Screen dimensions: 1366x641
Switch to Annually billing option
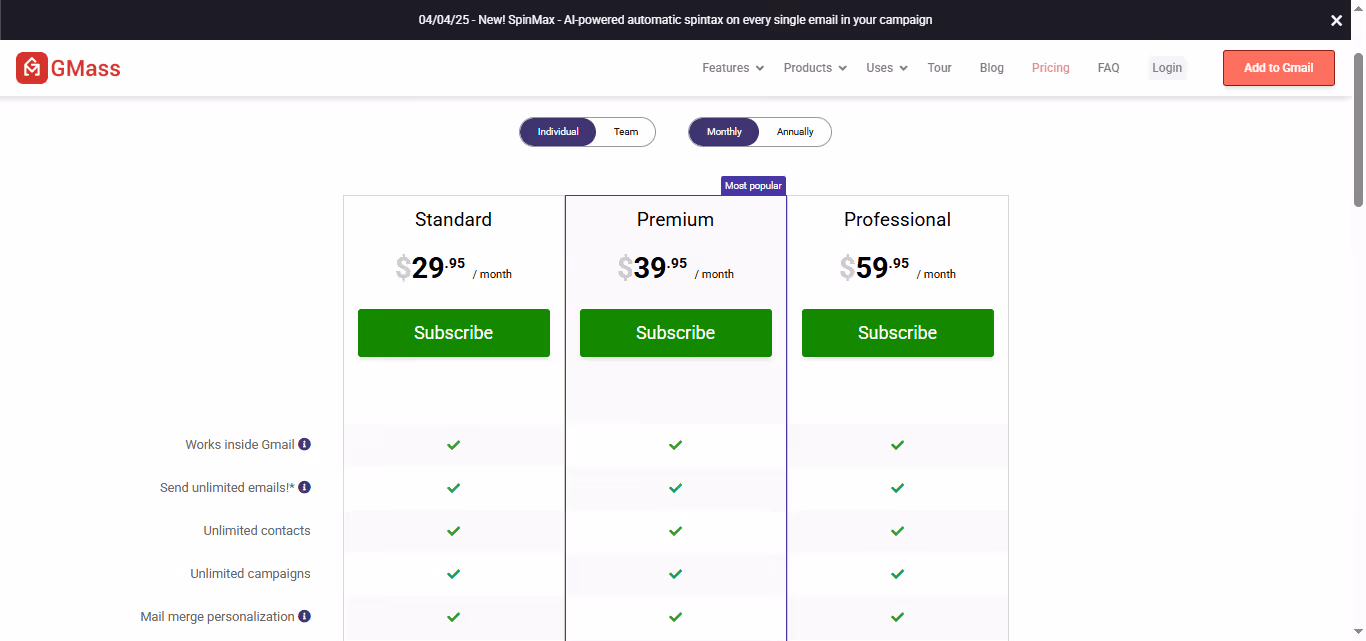click(795, 132)
